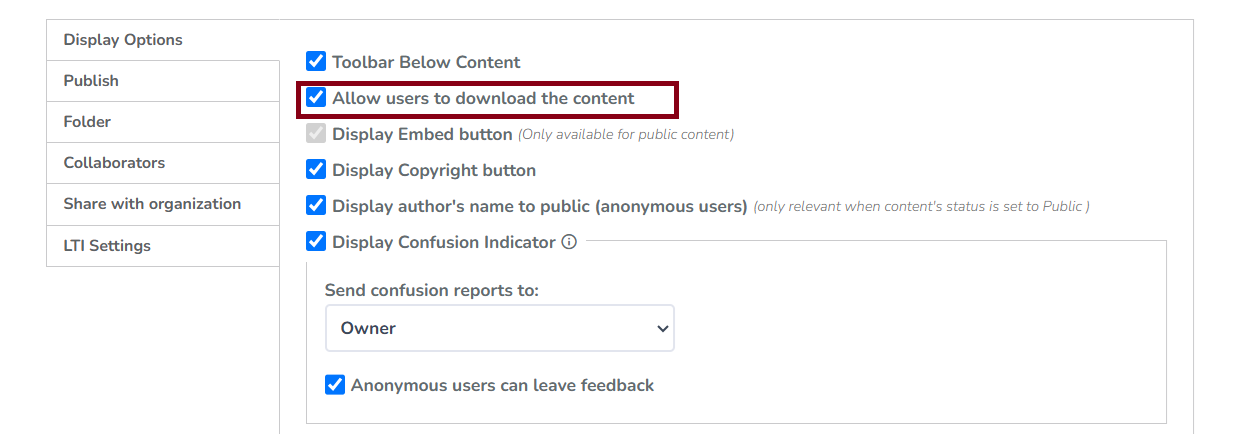Click the note about content status set to Public
1238x434 pixels.
(921, 207)
